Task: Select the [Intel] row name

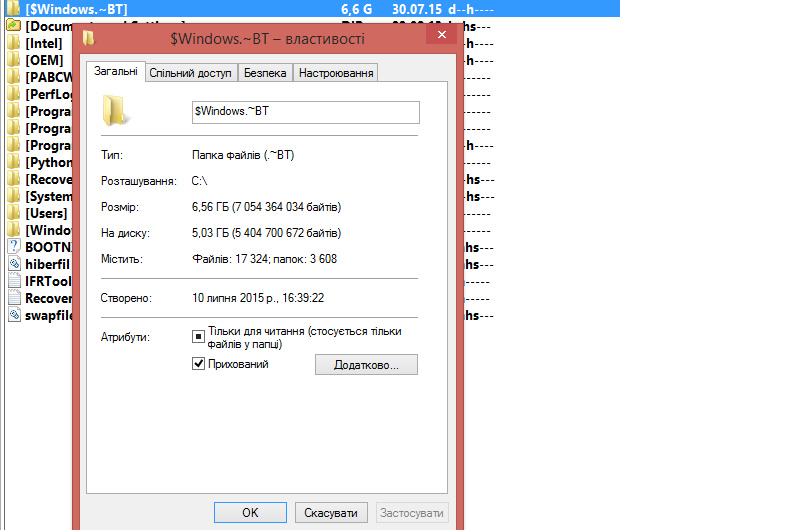Action: pyautogui.click(x=44, y=43)
